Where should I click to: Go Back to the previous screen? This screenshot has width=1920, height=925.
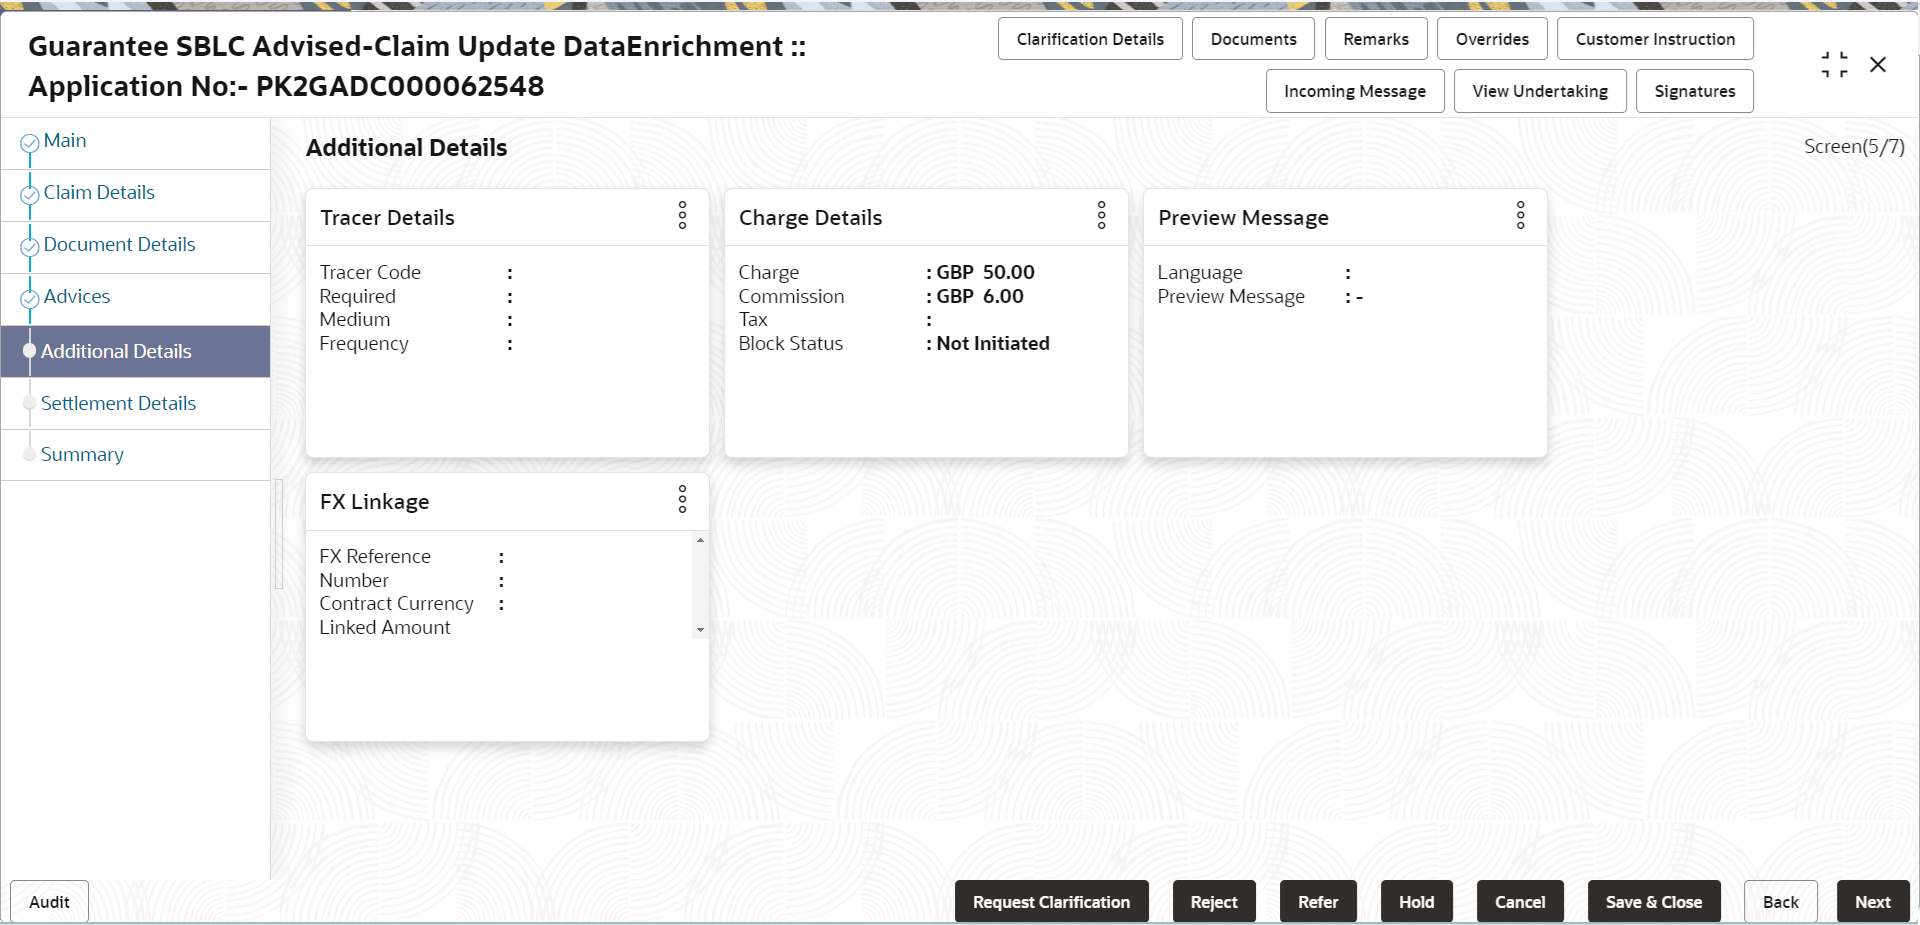(x=1780, y=902)
